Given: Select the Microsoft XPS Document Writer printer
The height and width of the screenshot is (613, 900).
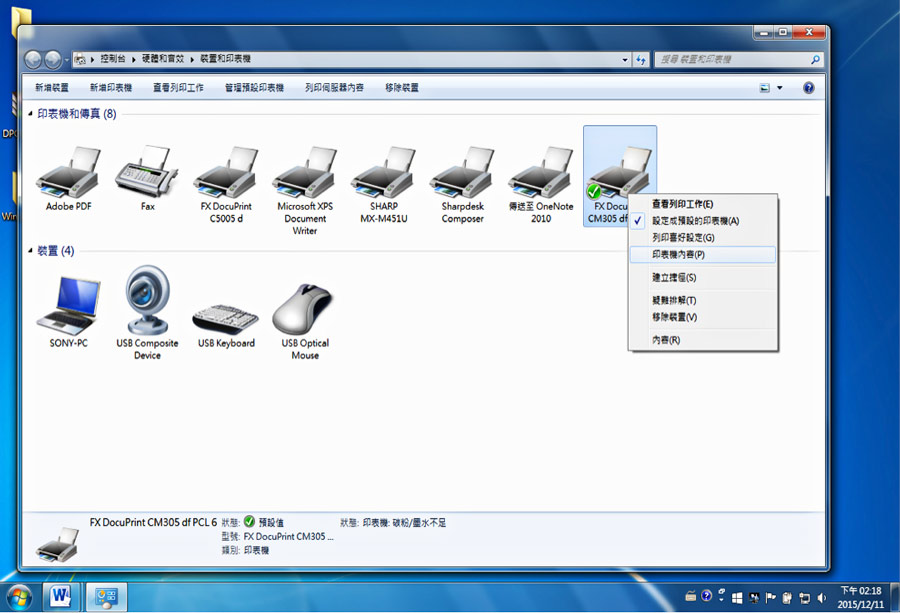Looking at the screenshot, I should click(x=305, y=172).
